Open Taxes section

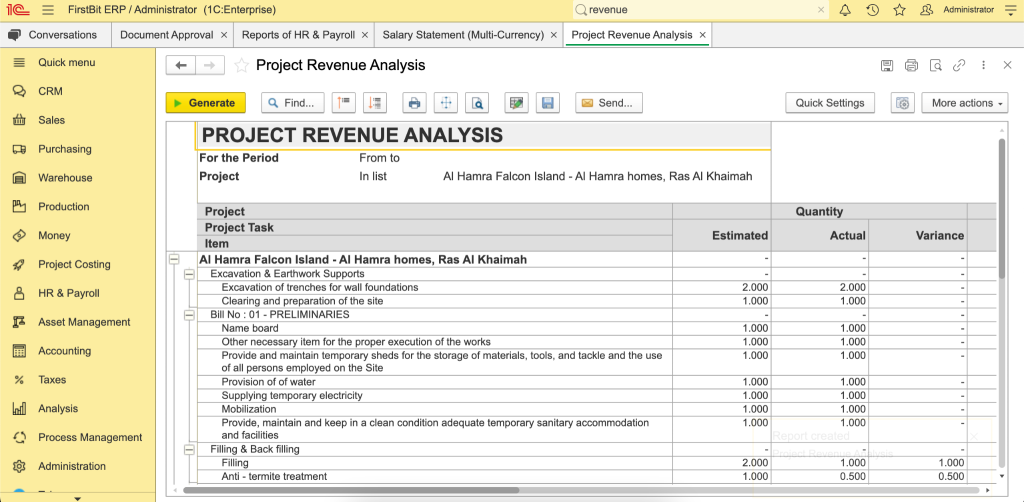78,379
